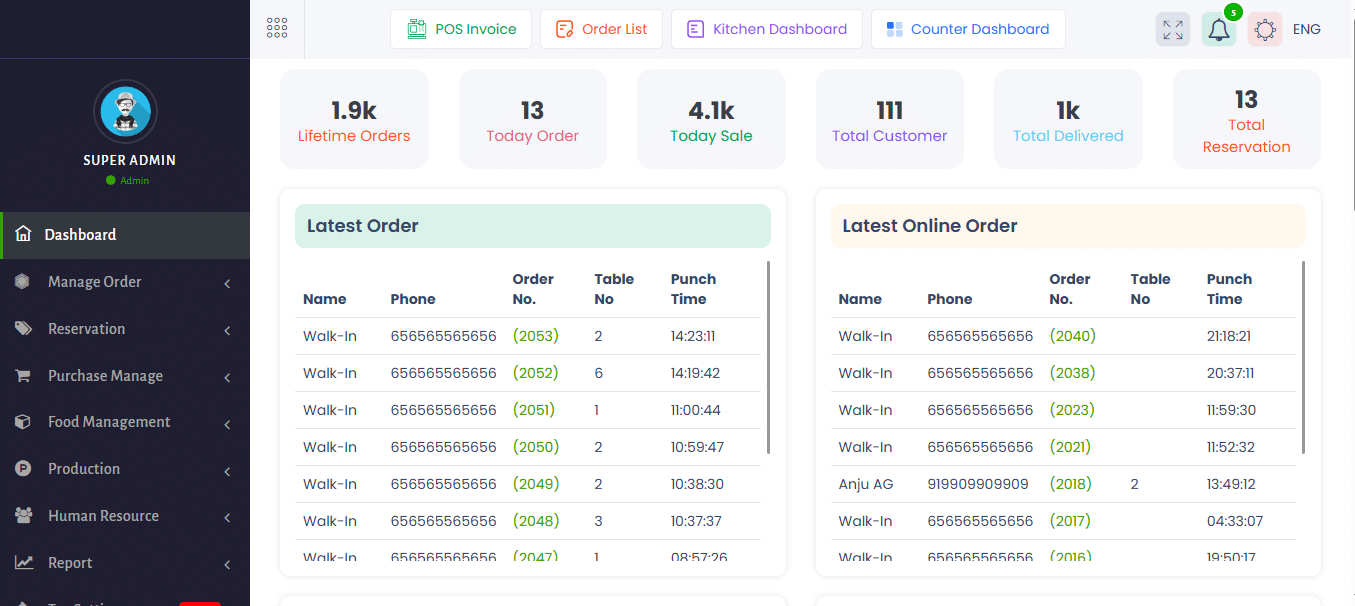Click the Lifetime Orders card

[354, 119]
